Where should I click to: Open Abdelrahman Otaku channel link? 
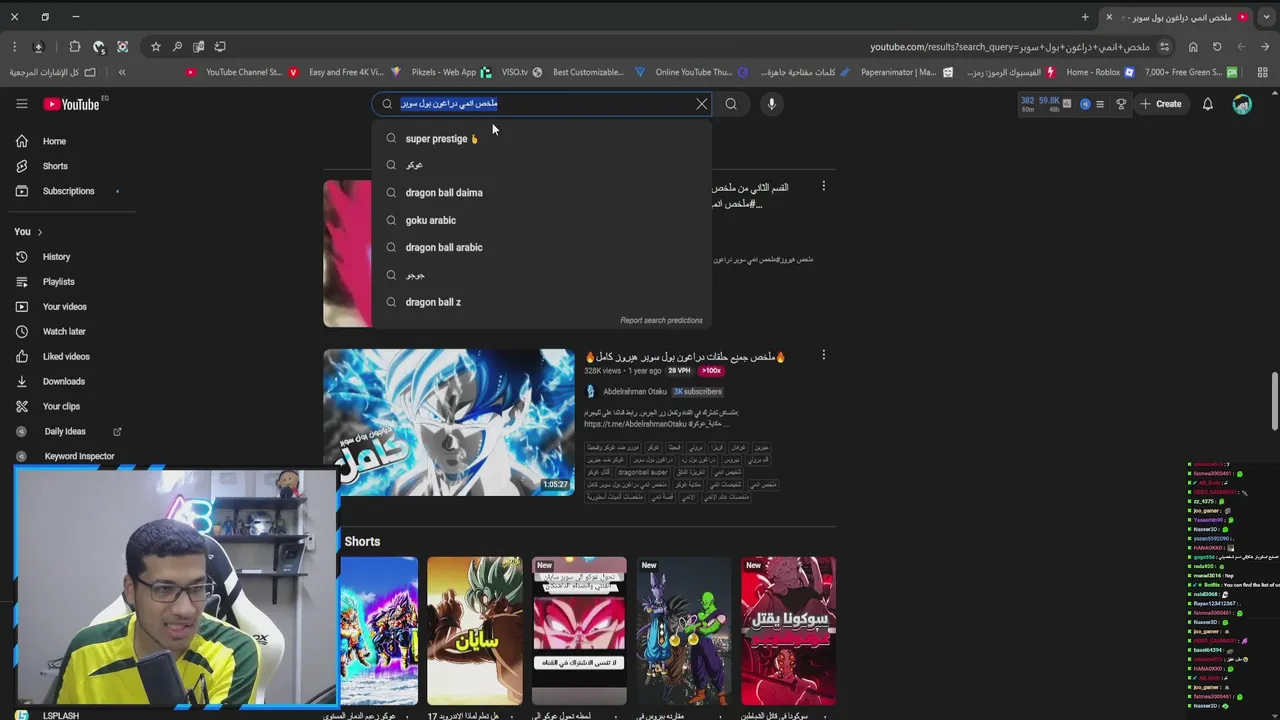pos(635,392)
